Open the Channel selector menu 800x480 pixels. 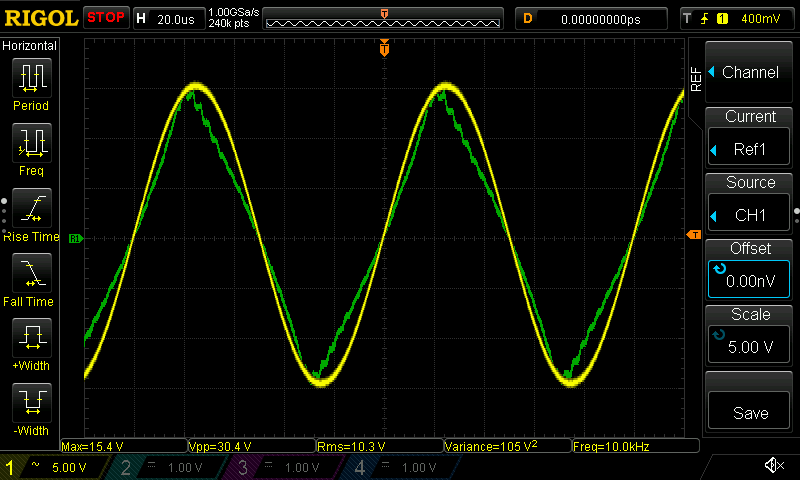(x=749, y=73)
